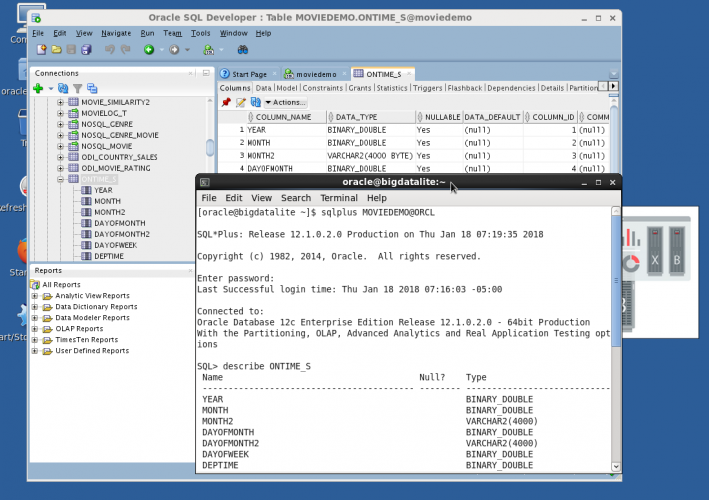Open the Navigate menu in SQL Developer
The width and height of the screenshot is (709, 500).
coord(116,33)
